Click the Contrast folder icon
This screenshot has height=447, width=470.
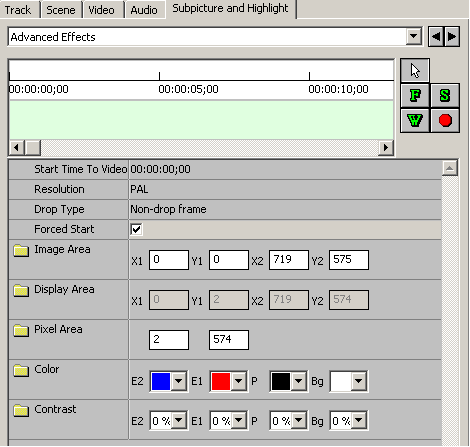pos(21,410)
